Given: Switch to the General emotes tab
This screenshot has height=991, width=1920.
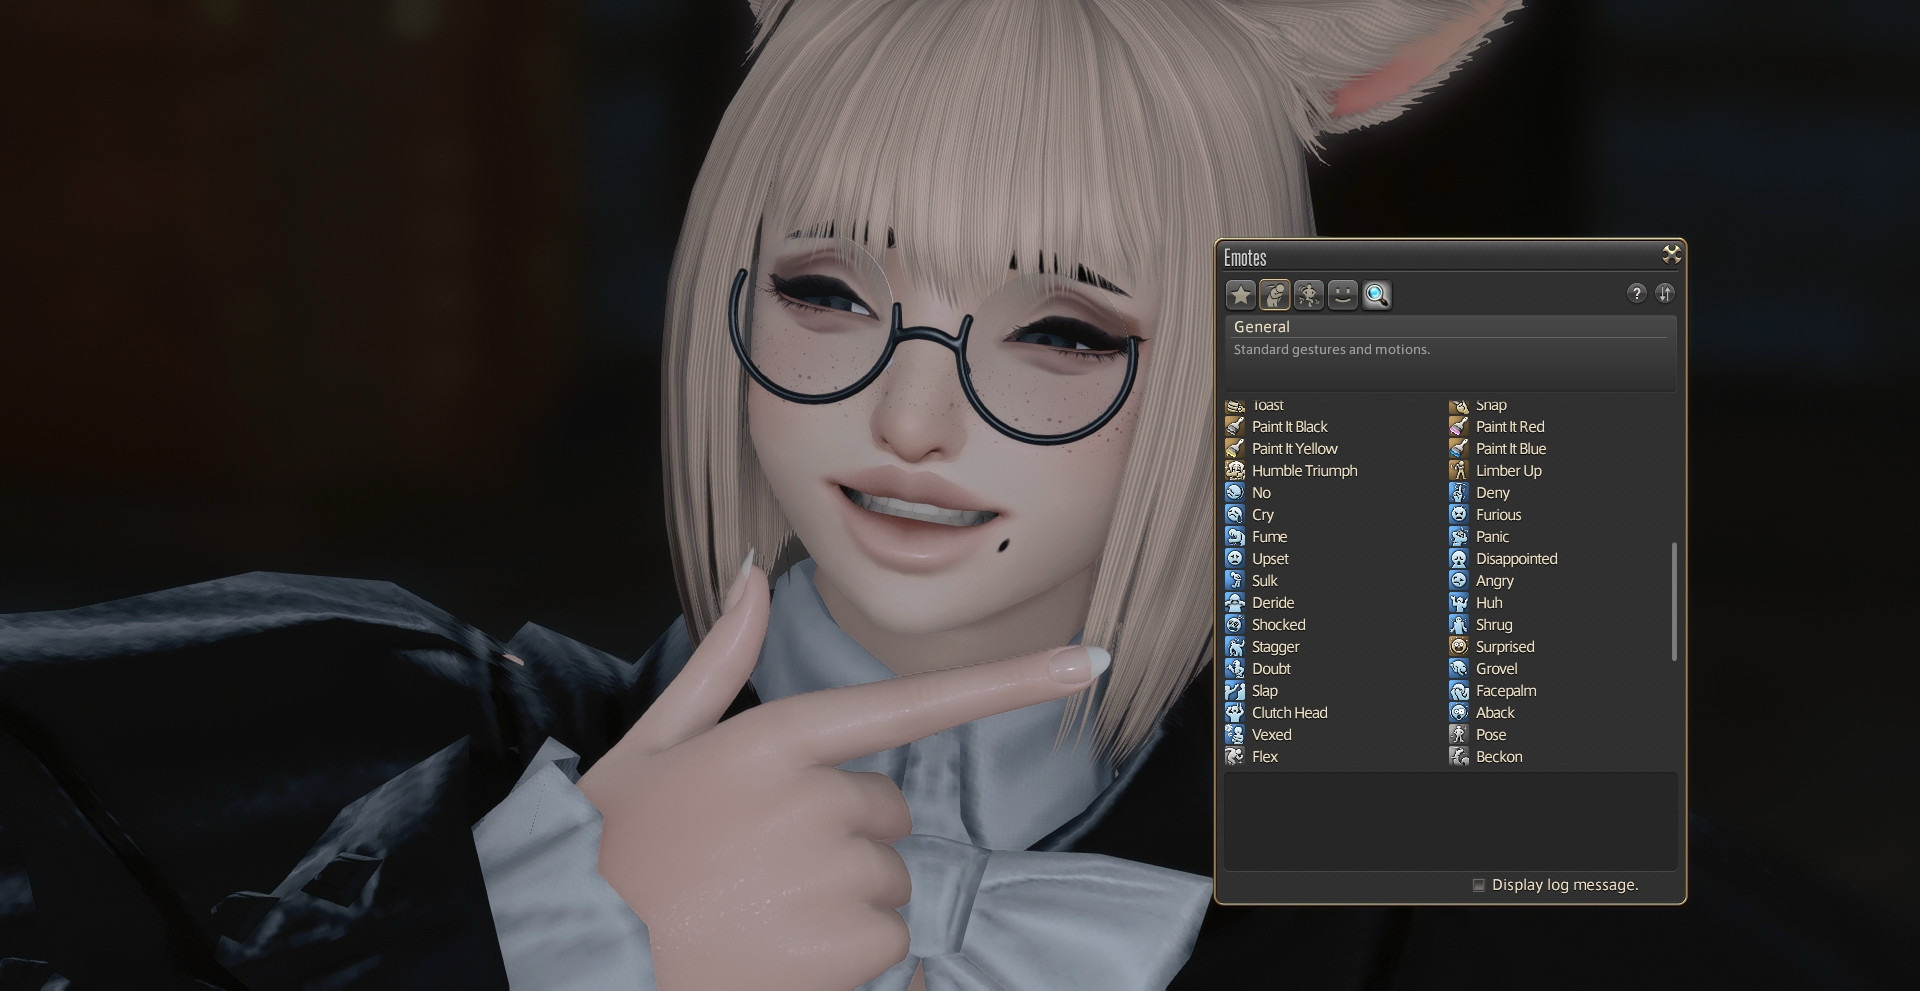Looking at the screenshot, I should point(1275,295).
